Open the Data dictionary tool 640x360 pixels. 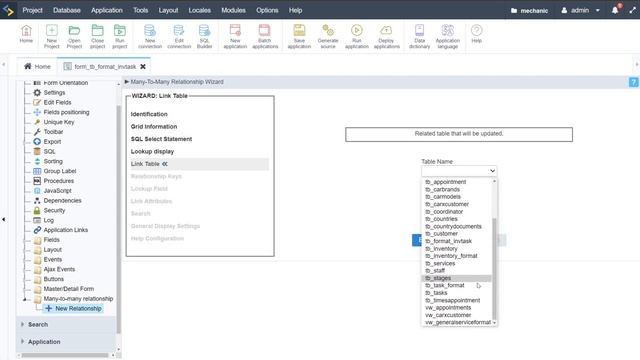(x=420, y=36)
